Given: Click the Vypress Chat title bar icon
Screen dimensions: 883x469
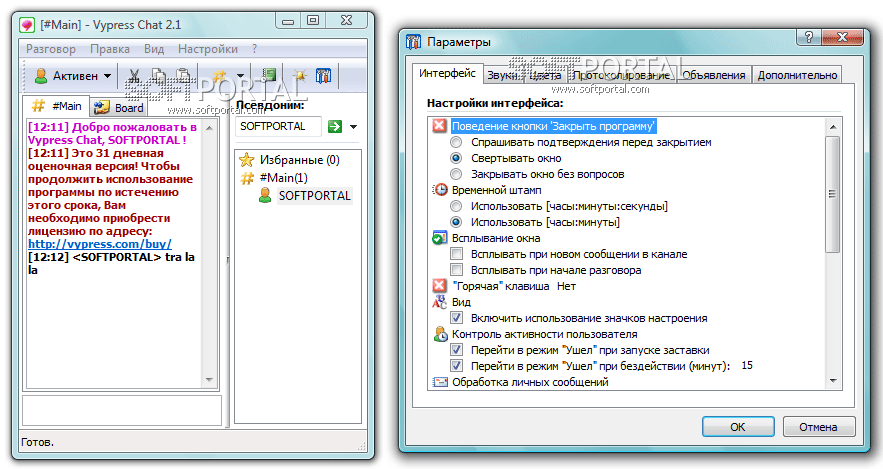Looking at the screenshot, I should [27, 25].
